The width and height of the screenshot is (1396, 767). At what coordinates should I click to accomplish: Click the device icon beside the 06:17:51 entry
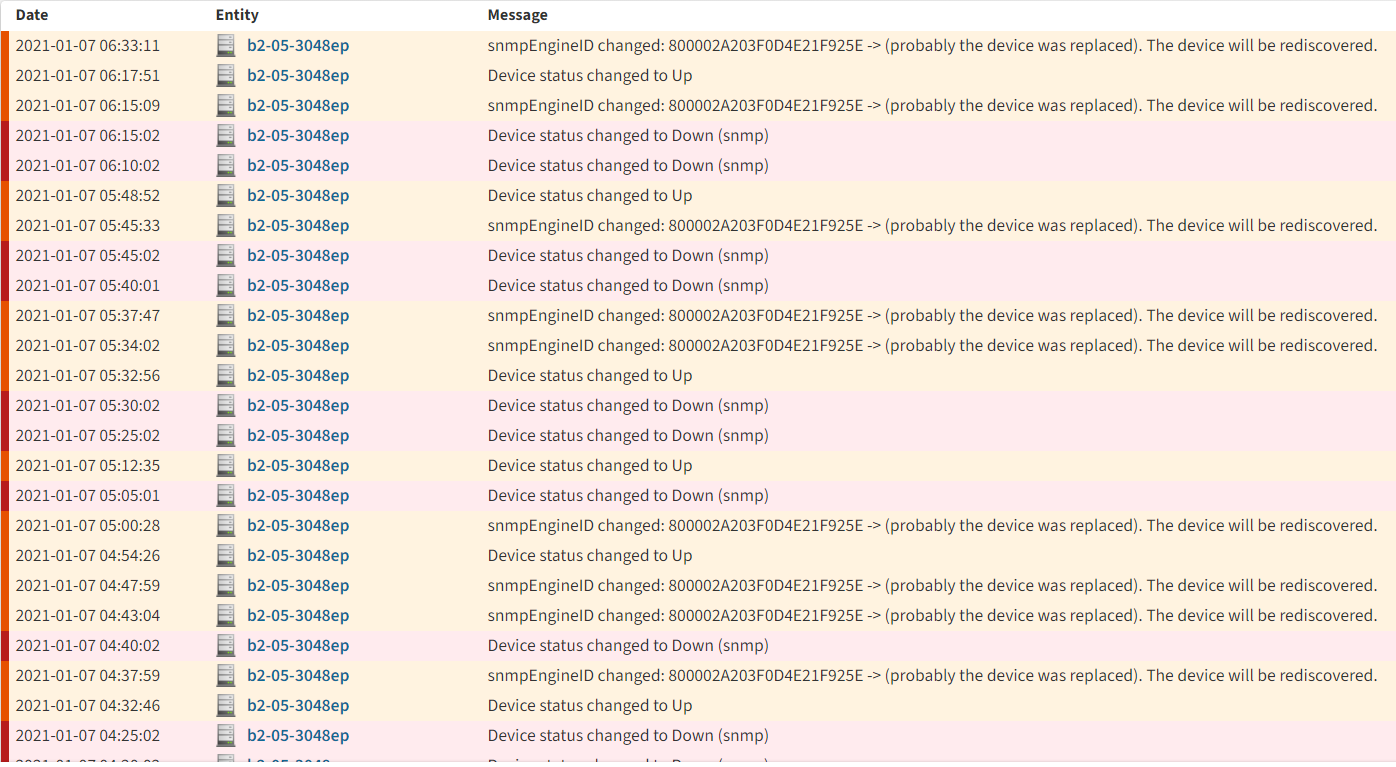click(x=226, y=76)
